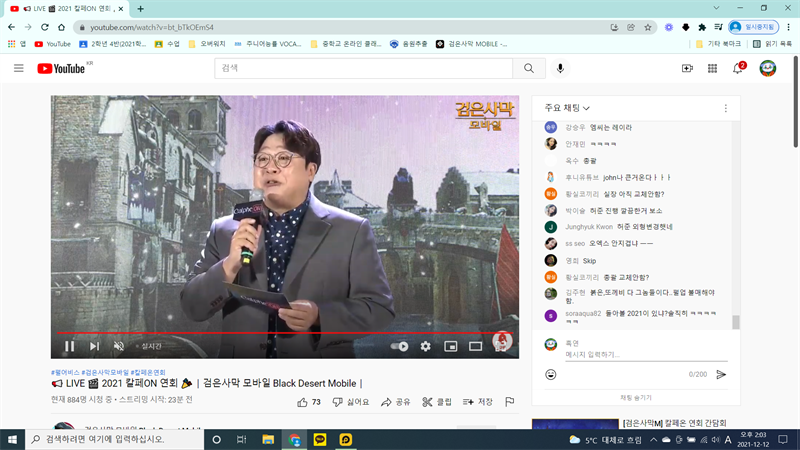Click the red live progress bar
Viewport: 800px width, 450px height.
tap(285, 333)
